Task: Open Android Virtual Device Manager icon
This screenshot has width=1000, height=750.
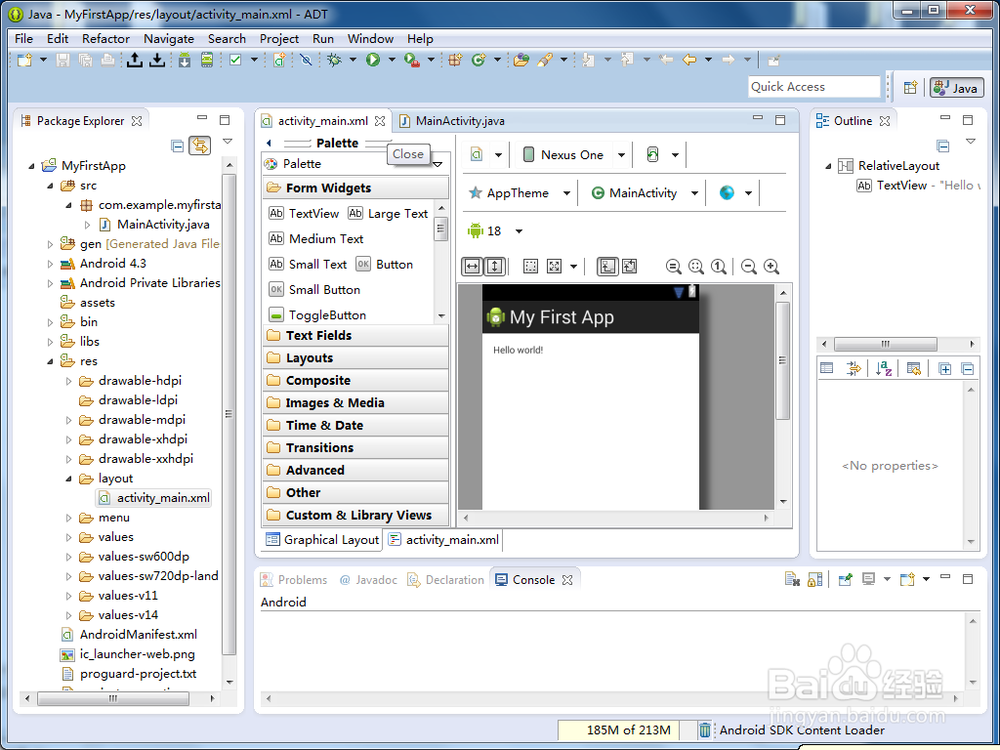Action: 207,60
